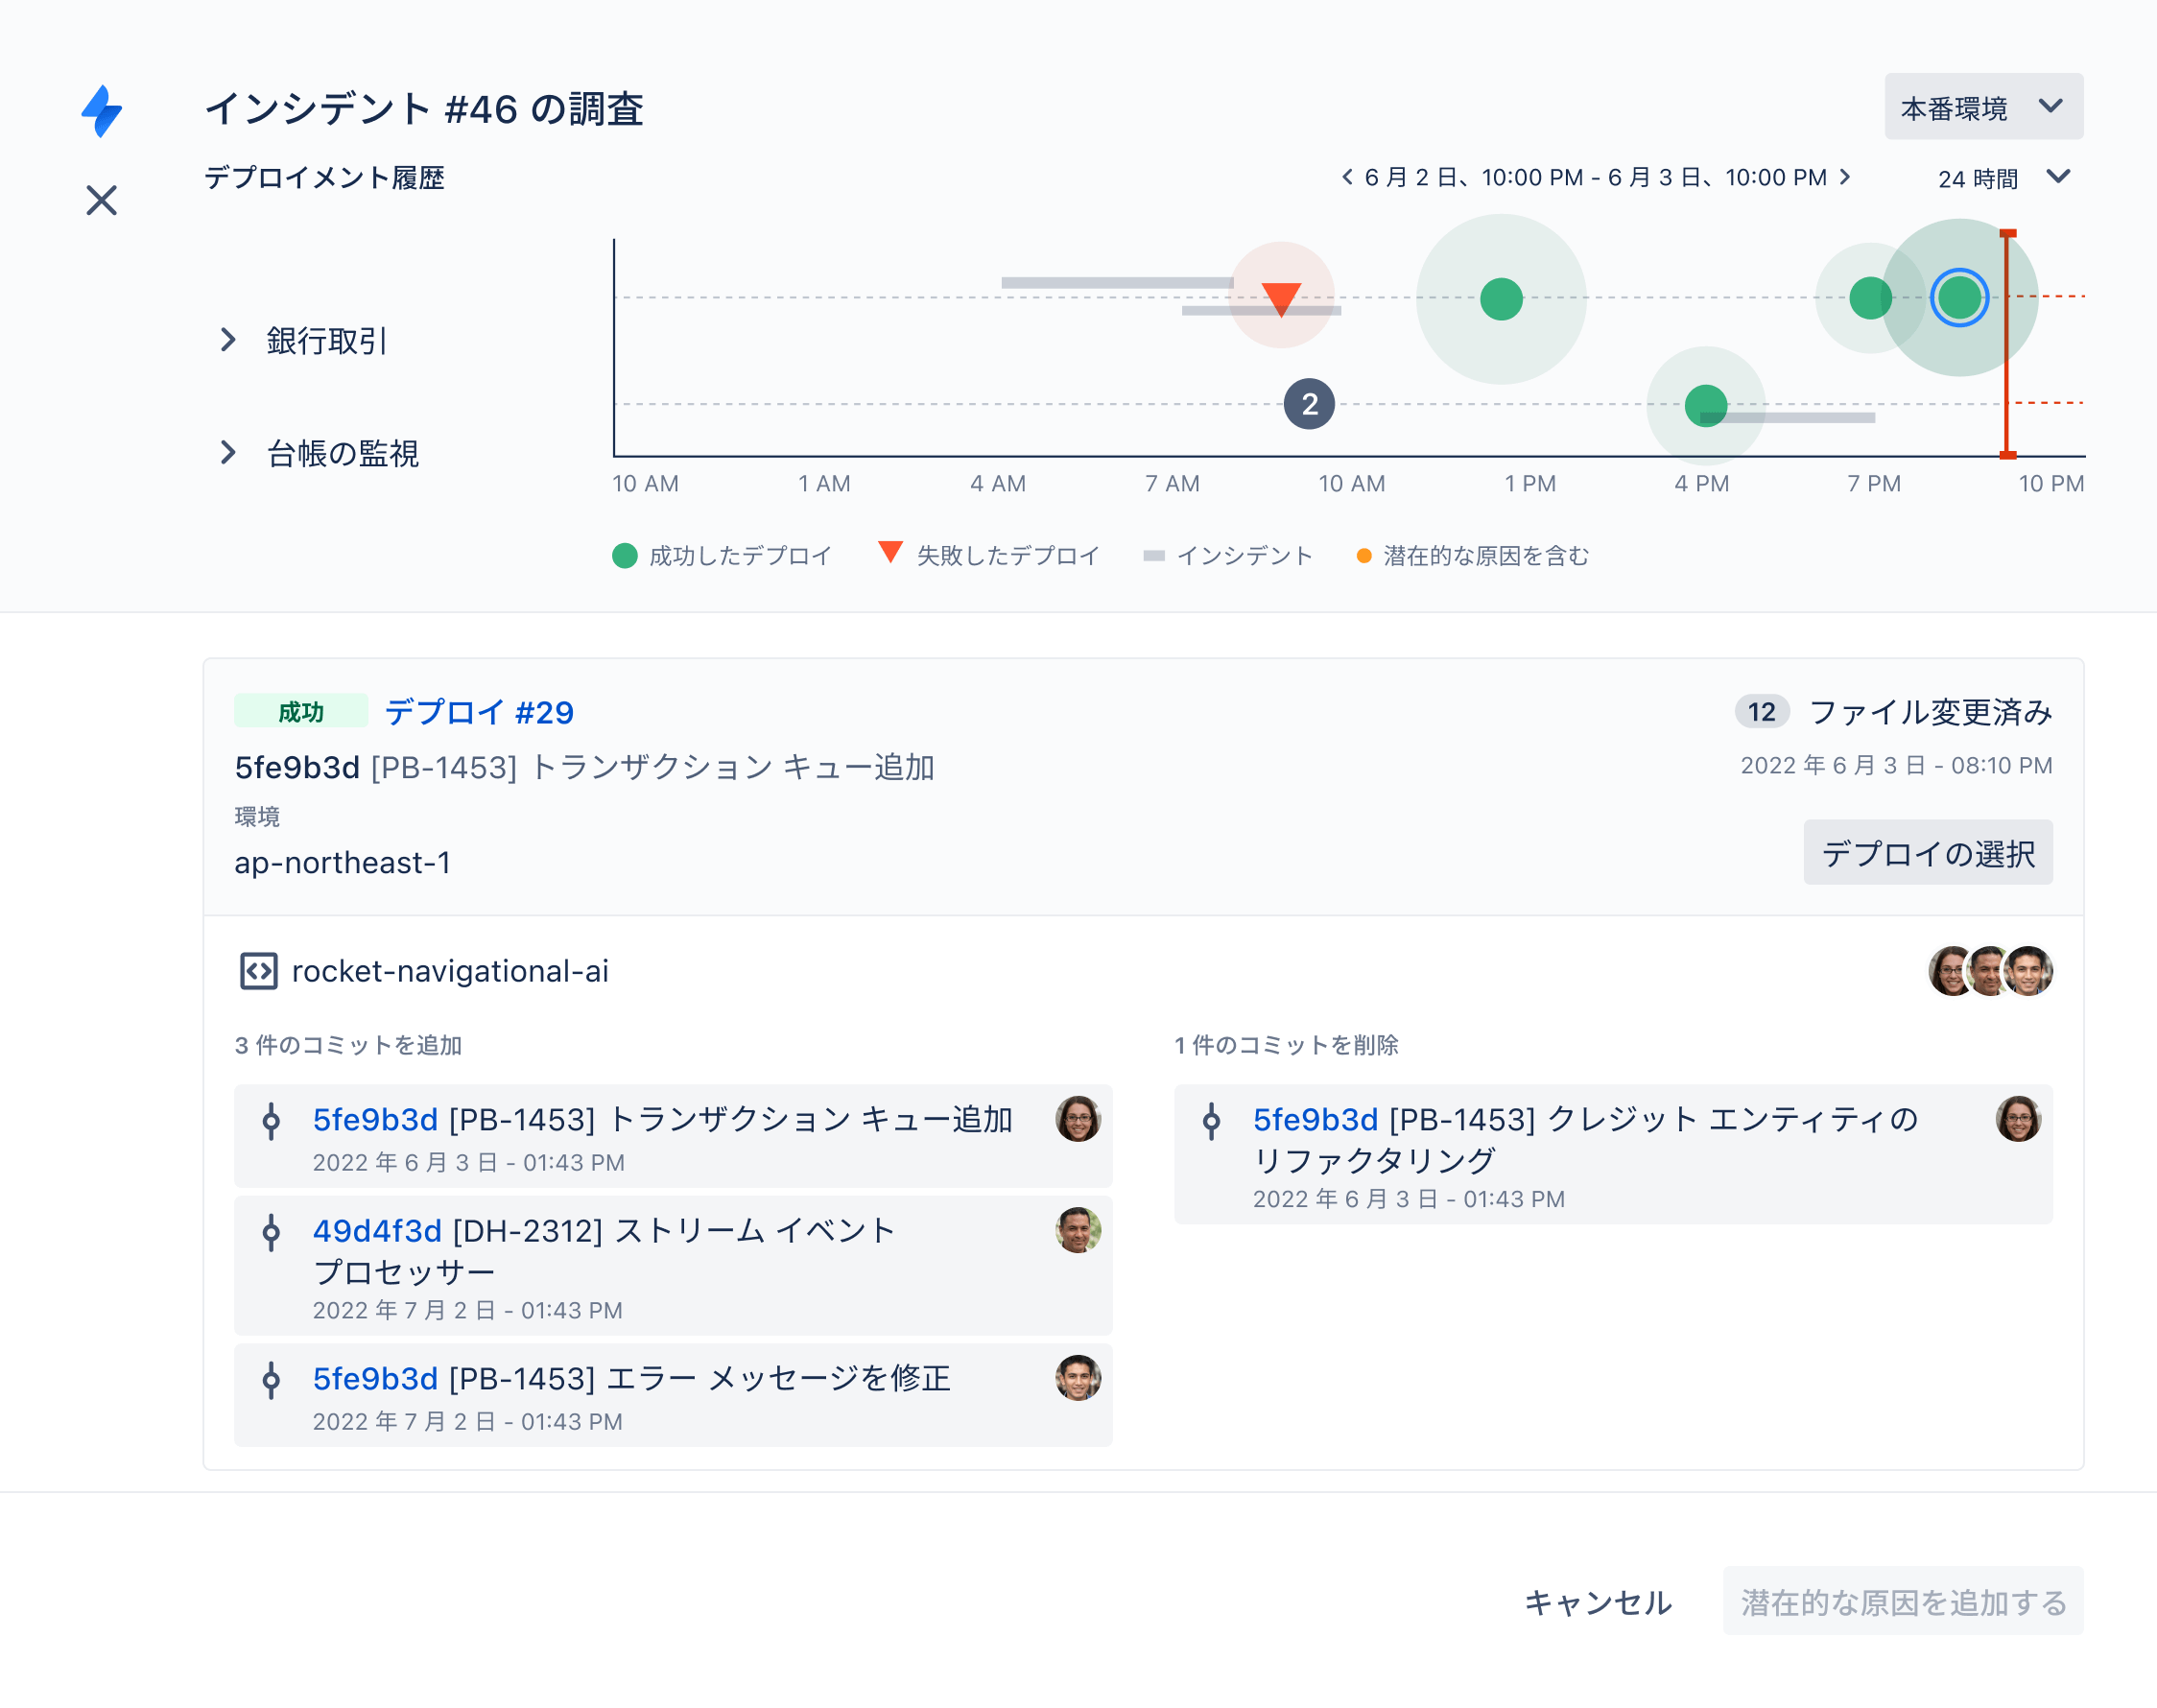Expand the 銀行取引 service row
This screenshot has width=2157, height=1708.
(228, 340)
